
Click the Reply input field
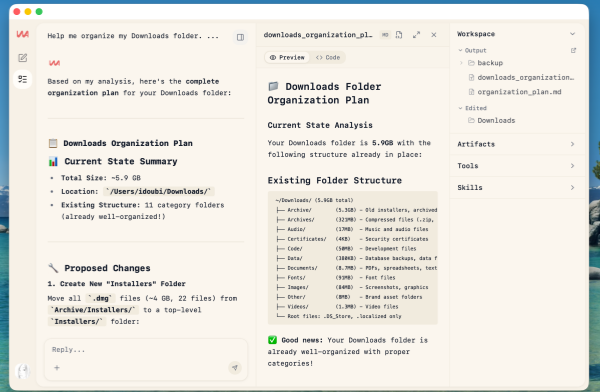(145, 350)
